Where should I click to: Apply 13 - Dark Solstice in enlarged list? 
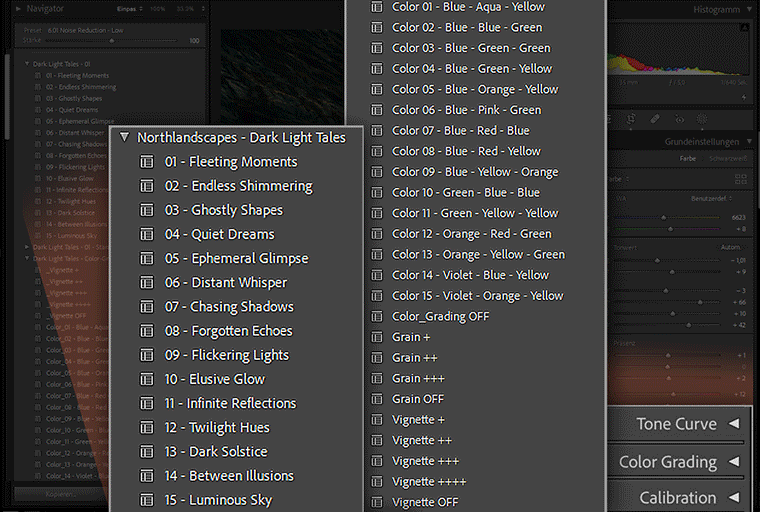click(x=216, y=451)
